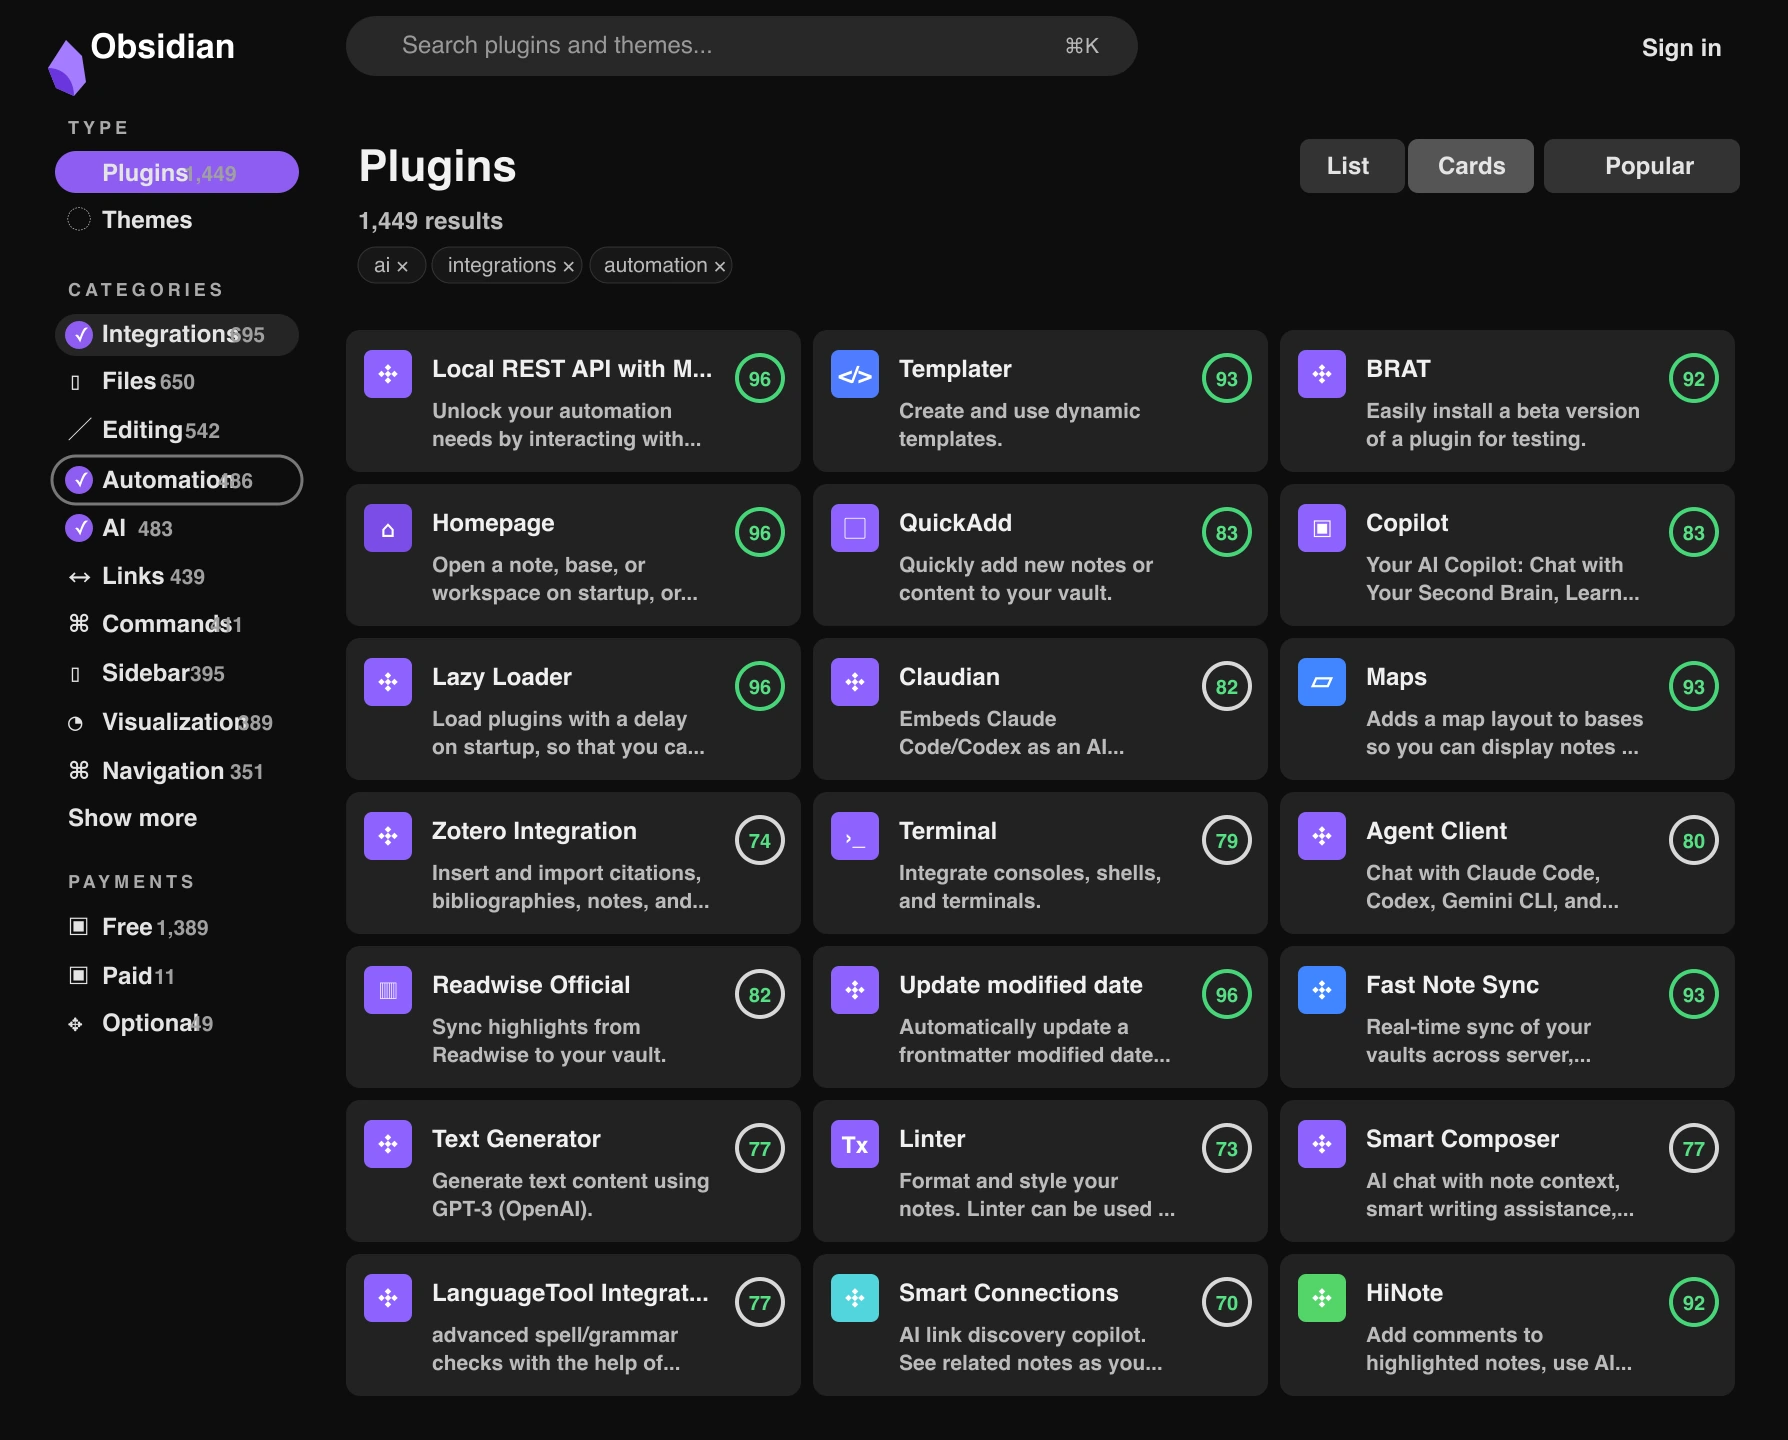The width and height of the screenshot is (1788, 1440).
Task: Switch to Cards view
Action: (1471, 166)
